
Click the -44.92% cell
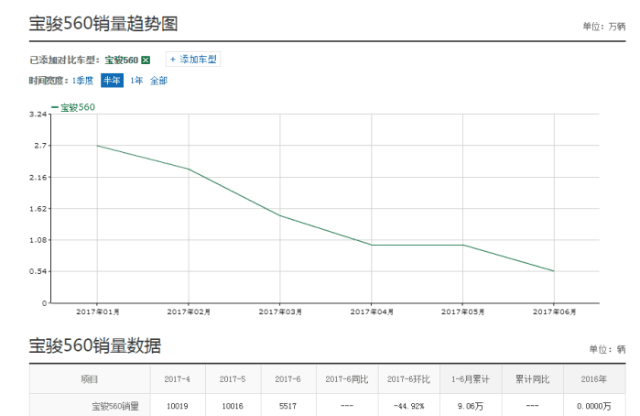(x=409, y=406)
